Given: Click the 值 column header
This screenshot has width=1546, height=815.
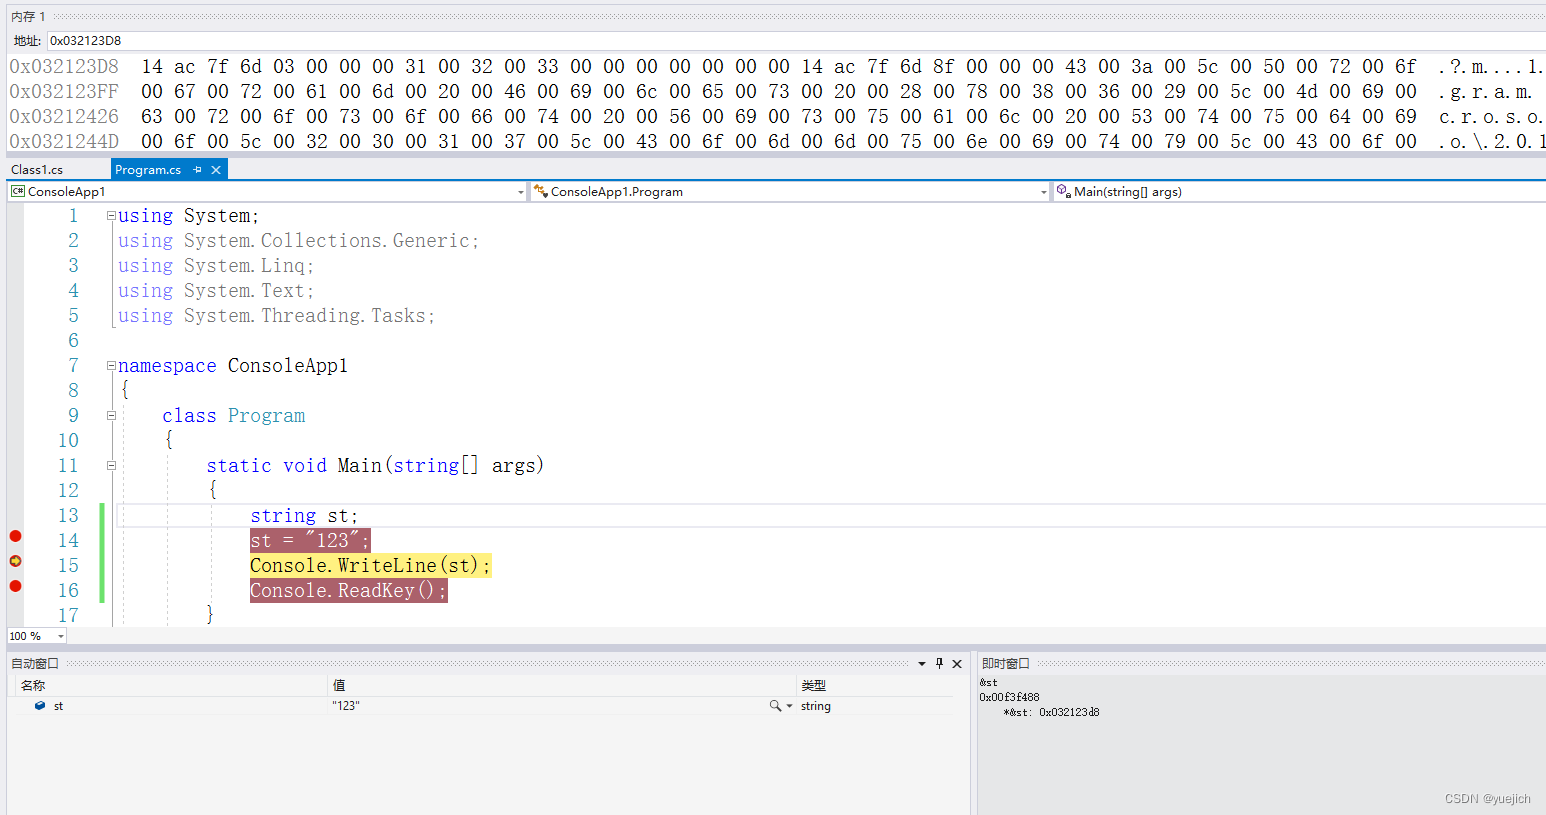Looking at the screenshot, I should [x=339, y=685].
